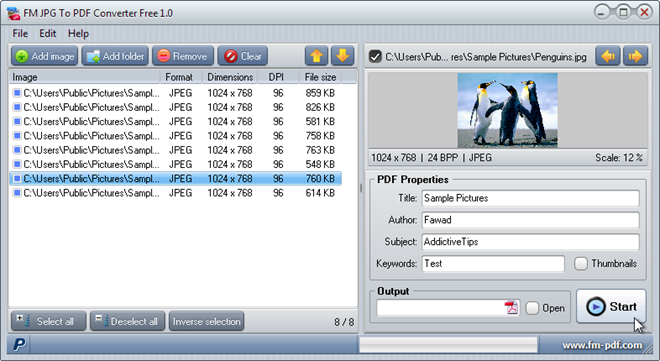The width and height of the screenshot is (660, 361).
Task: Toggle checkbox of the 763 KB row
Action: pyautogui.click(x=17, y=150)
